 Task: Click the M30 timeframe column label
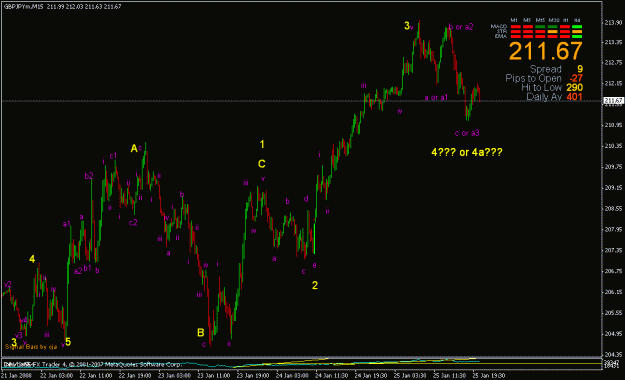(x=554, y=20)
